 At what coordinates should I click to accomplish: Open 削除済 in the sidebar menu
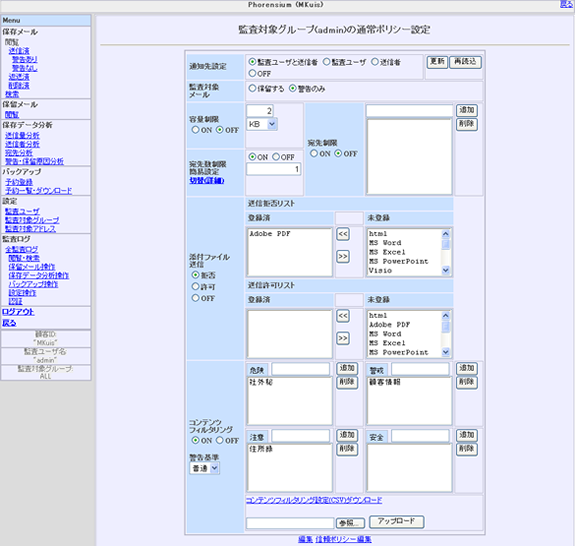click(x=19, y=85)
